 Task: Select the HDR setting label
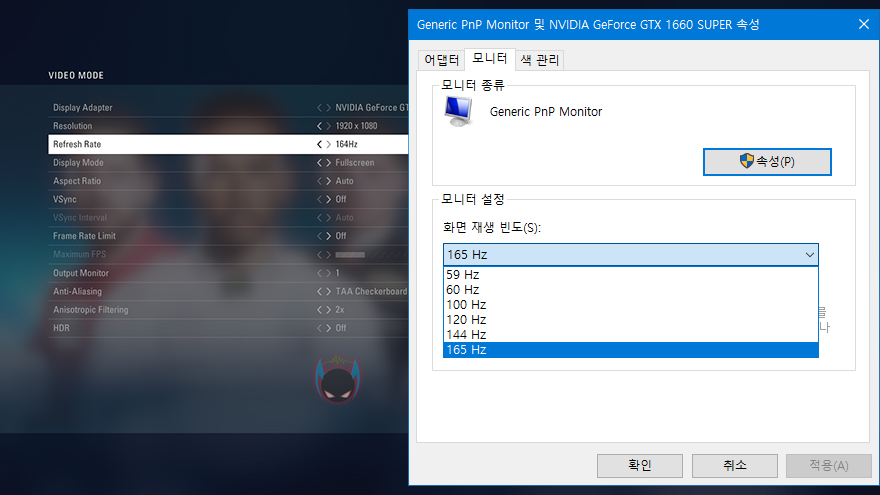tap(61, 328)
